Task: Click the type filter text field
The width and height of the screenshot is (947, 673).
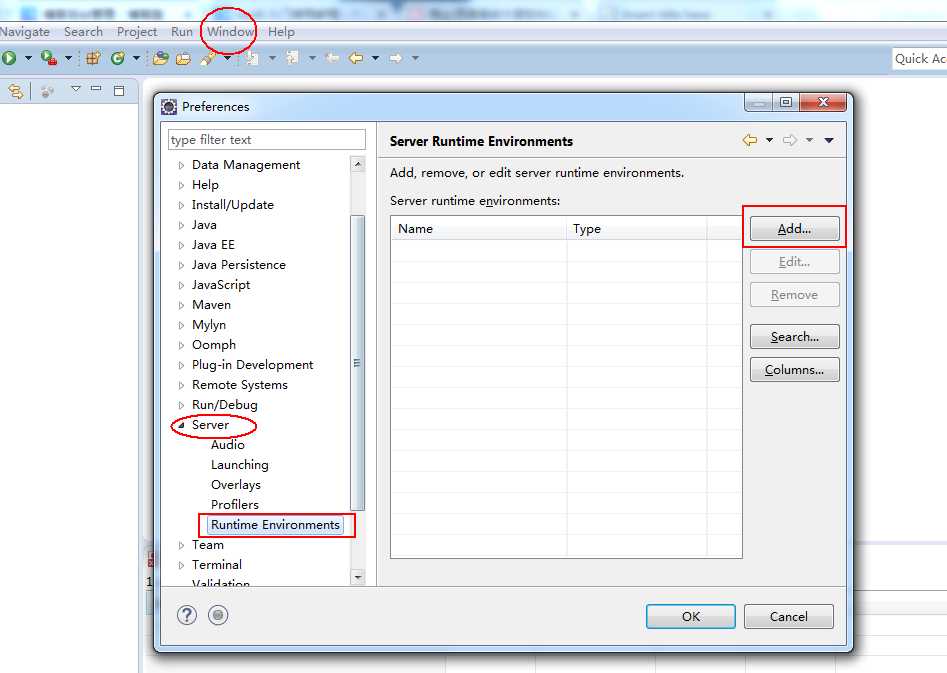Action: click(267, 140)
